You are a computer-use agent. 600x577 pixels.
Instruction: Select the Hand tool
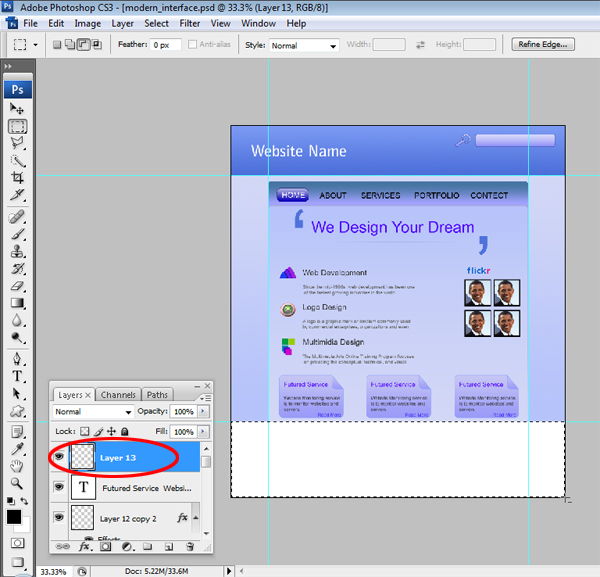pos(17,466)
